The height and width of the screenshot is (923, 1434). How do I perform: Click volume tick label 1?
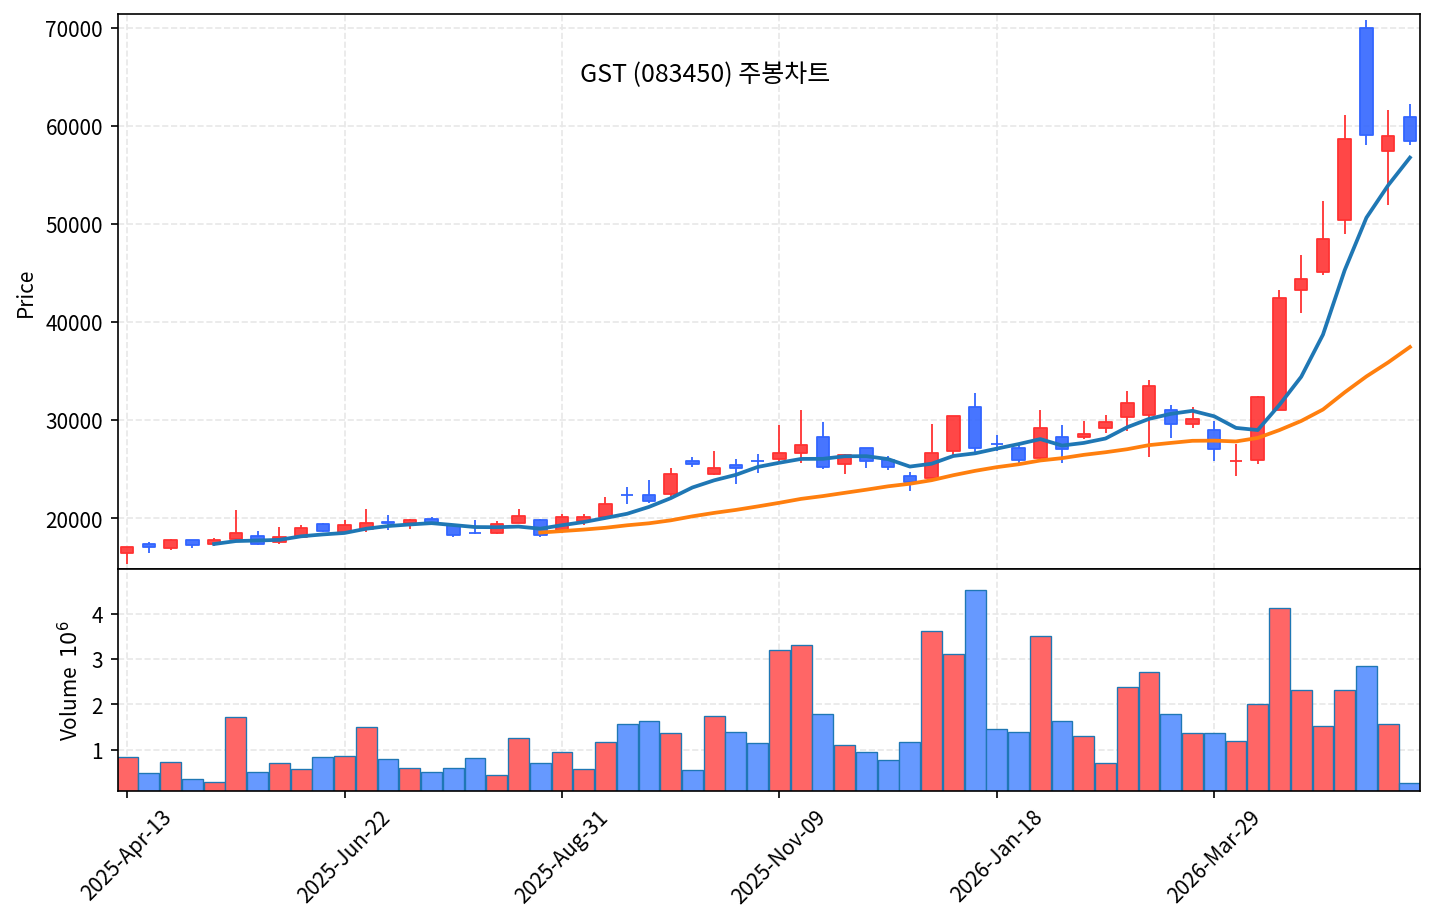point(98,751)
